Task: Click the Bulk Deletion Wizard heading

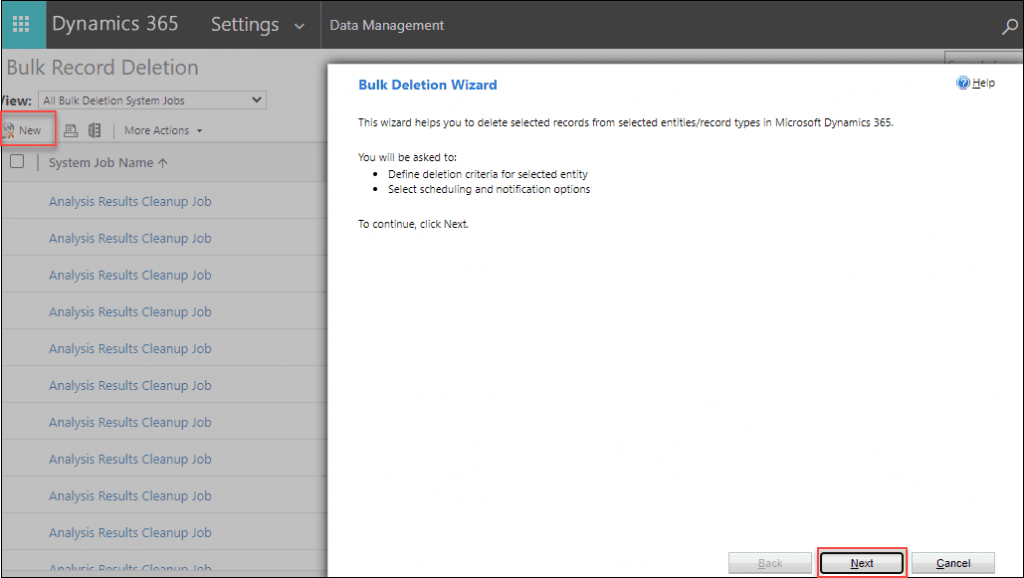Action: 428,85
